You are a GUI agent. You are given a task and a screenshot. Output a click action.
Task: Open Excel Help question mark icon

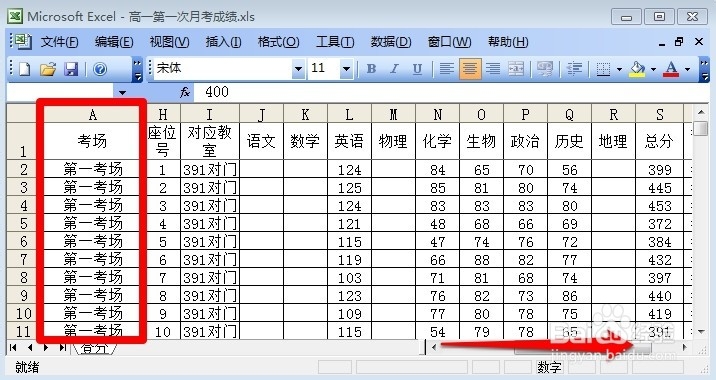click(x=100, y=69)
